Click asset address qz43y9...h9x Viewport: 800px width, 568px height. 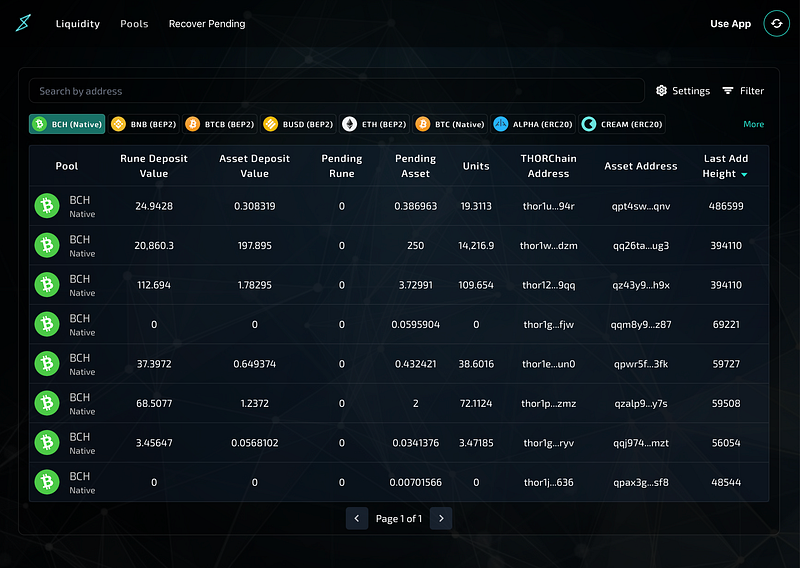coord(641,285)
